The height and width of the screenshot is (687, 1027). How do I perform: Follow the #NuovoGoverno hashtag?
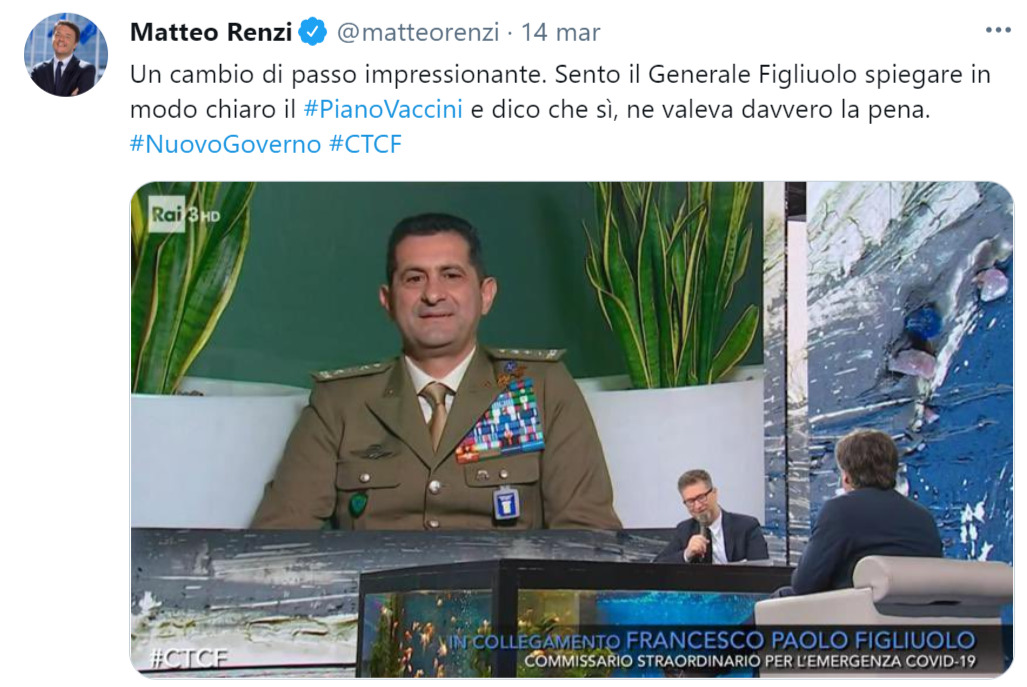click(x=225, y=144)
